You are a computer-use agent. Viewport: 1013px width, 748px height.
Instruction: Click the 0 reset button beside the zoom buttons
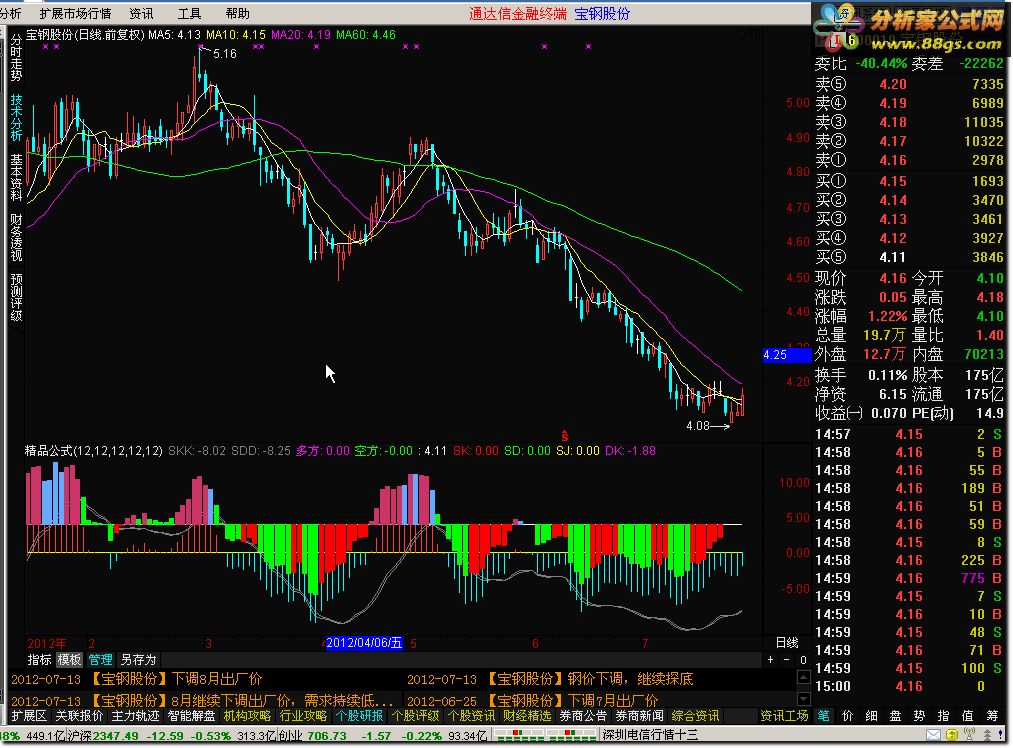click(803, 660)
